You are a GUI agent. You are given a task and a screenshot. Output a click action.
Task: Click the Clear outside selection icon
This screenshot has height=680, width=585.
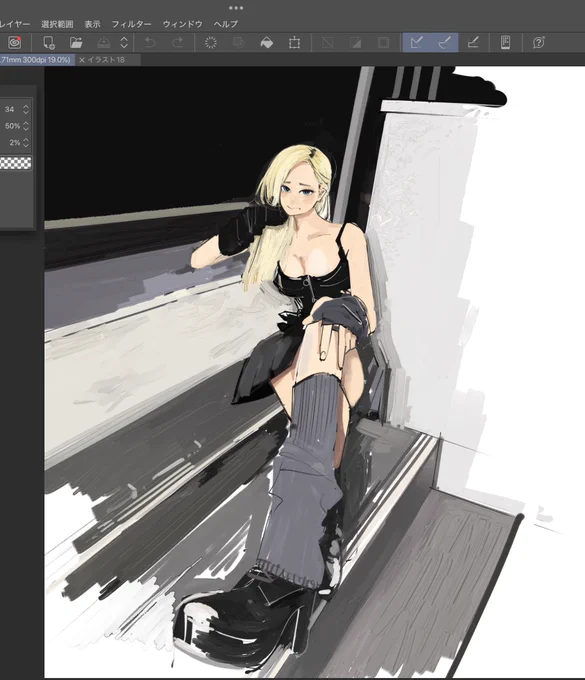(239, 42)
